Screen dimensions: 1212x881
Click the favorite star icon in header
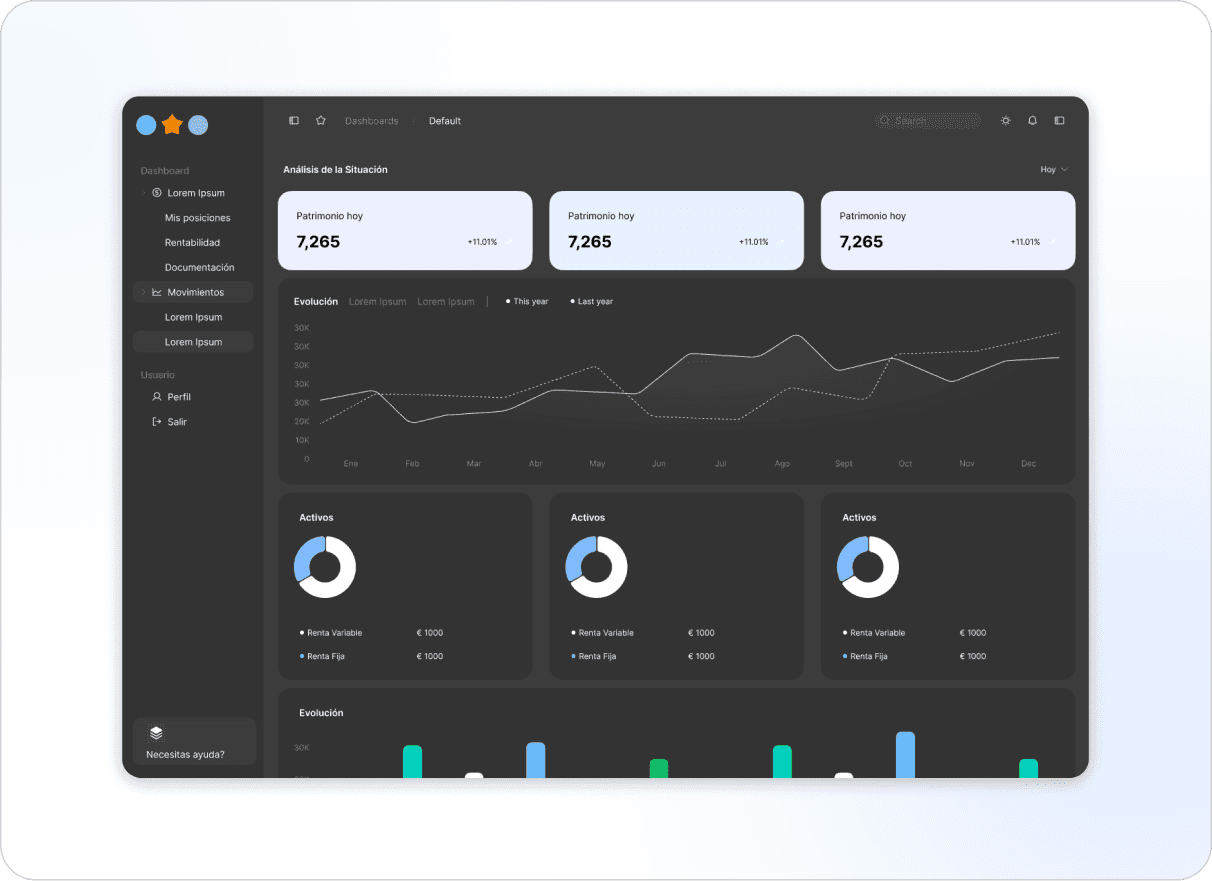[321, 121]
